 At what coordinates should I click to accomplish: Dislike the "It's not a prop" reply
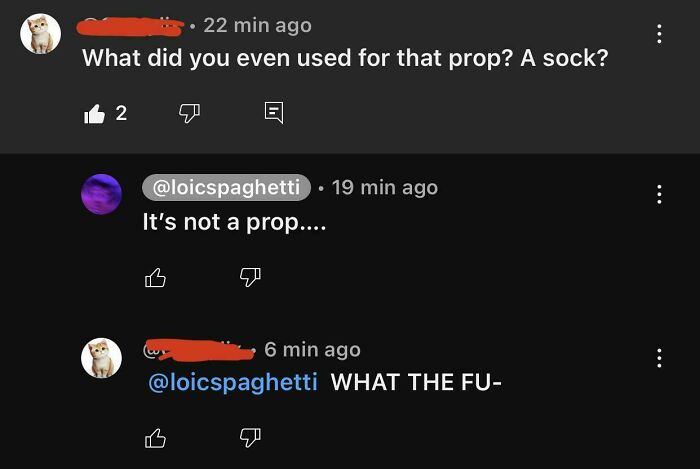tap(250, 278)
